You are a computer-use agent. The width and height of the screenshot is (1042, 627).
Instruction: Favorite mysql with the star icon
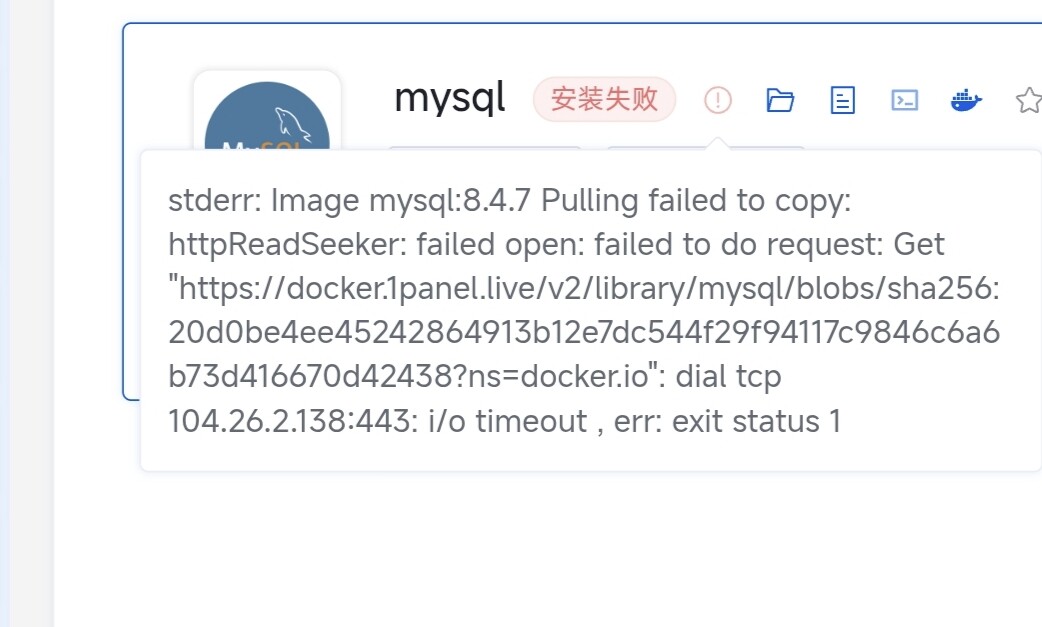click(x=1028, y=100)
